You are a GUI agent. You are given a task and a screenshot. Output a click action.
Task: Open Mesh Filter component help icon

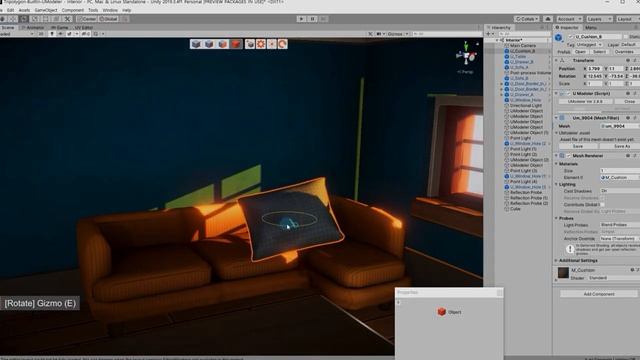(628, 118)
